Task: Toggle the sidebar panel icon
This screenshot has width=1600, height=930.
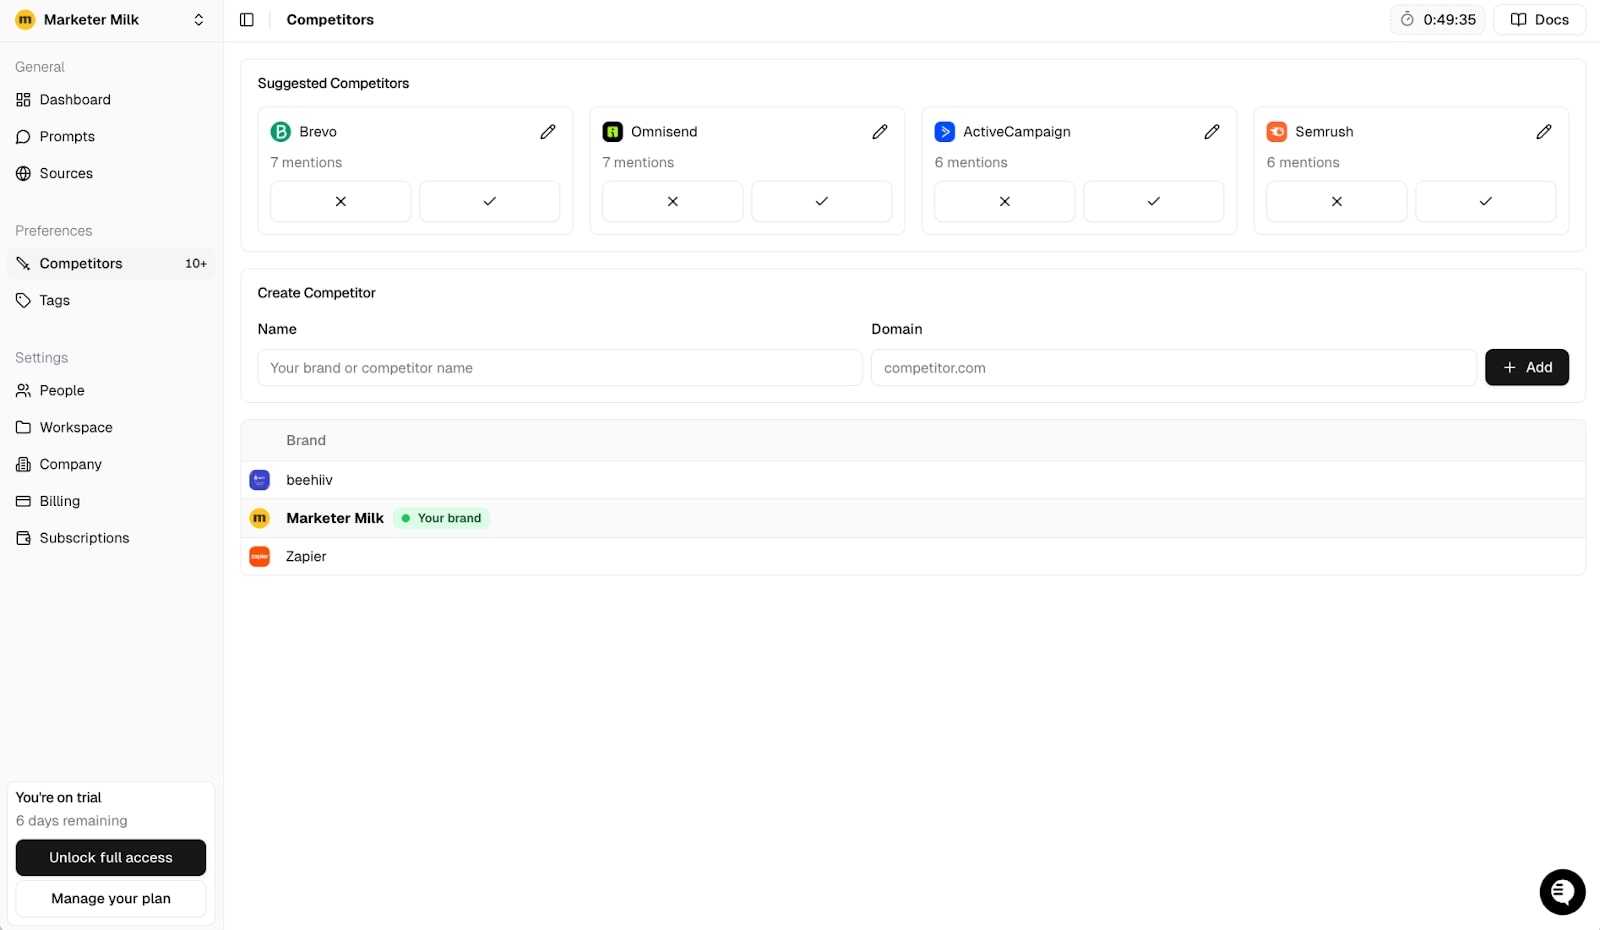Action: pyautogui.click(x=247, y=20)
